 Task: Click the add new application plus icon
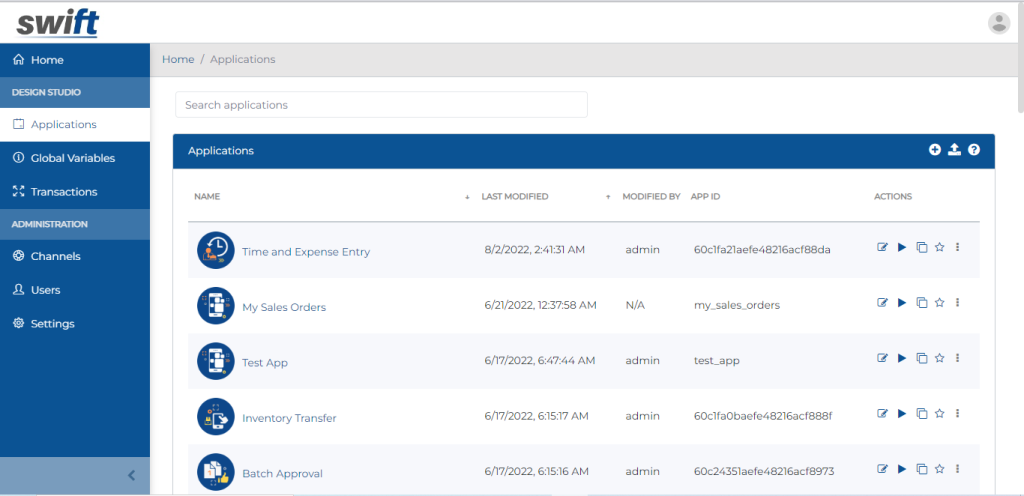click(935, 150)
